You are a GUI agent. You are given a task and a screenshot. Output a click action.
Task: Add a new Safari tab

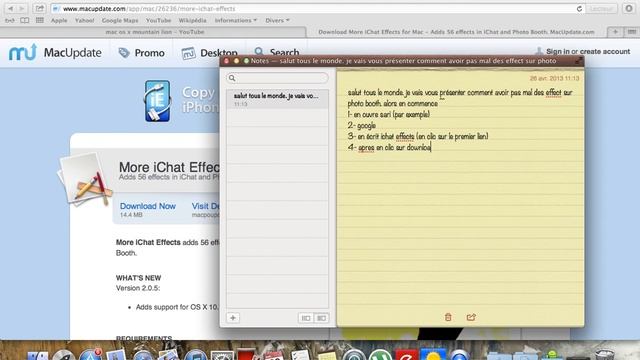tap(615, 32)
